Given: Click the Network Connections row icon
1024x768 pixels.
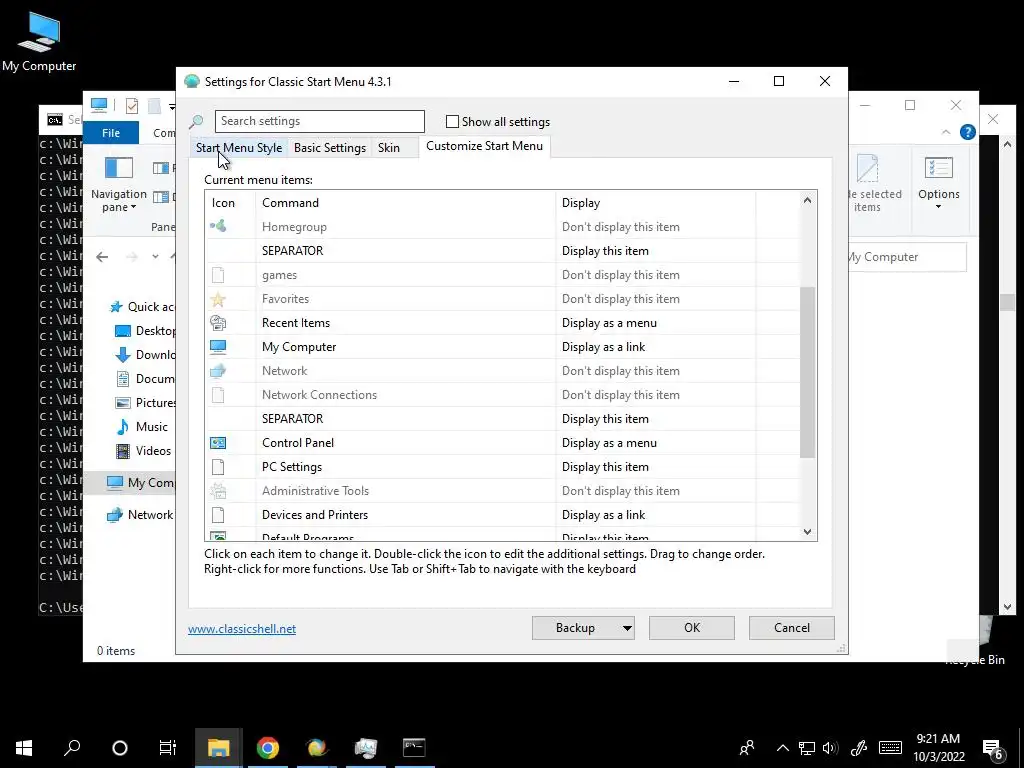Looking at the screenshot, I should [218, 394].
